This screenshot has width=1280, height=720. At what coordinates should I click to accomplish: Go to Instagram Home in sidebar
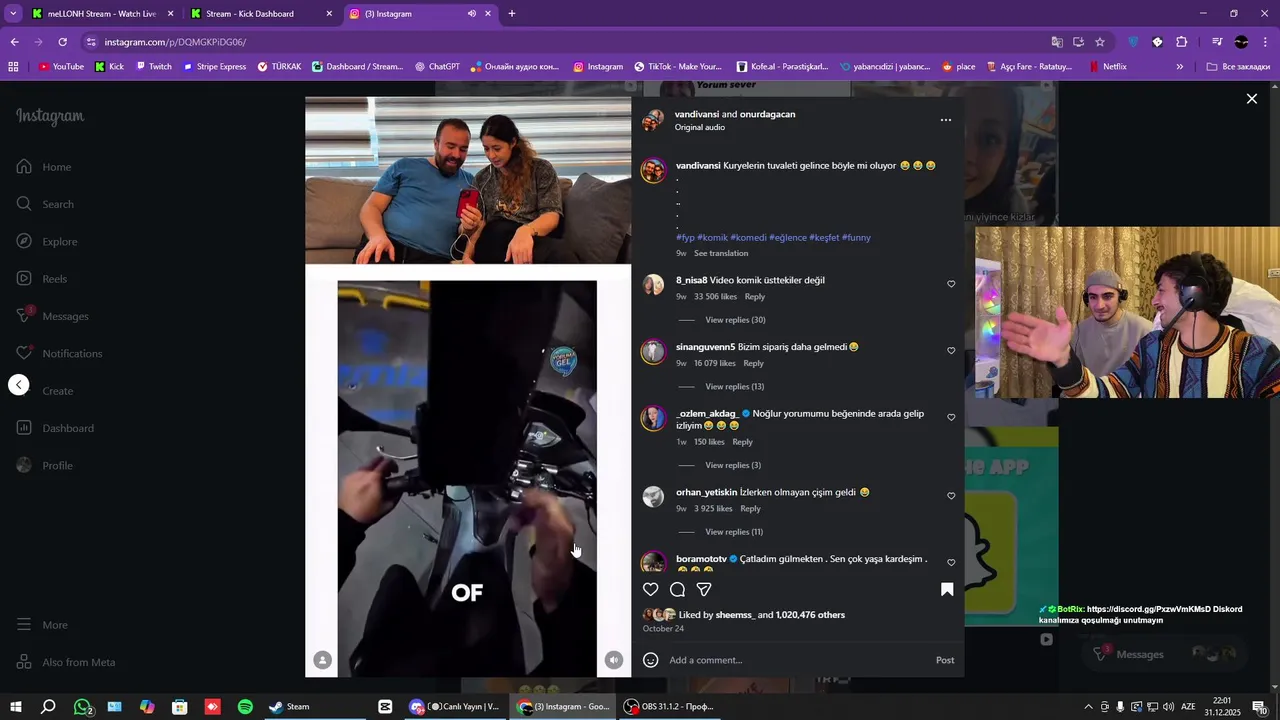point(44,167)
